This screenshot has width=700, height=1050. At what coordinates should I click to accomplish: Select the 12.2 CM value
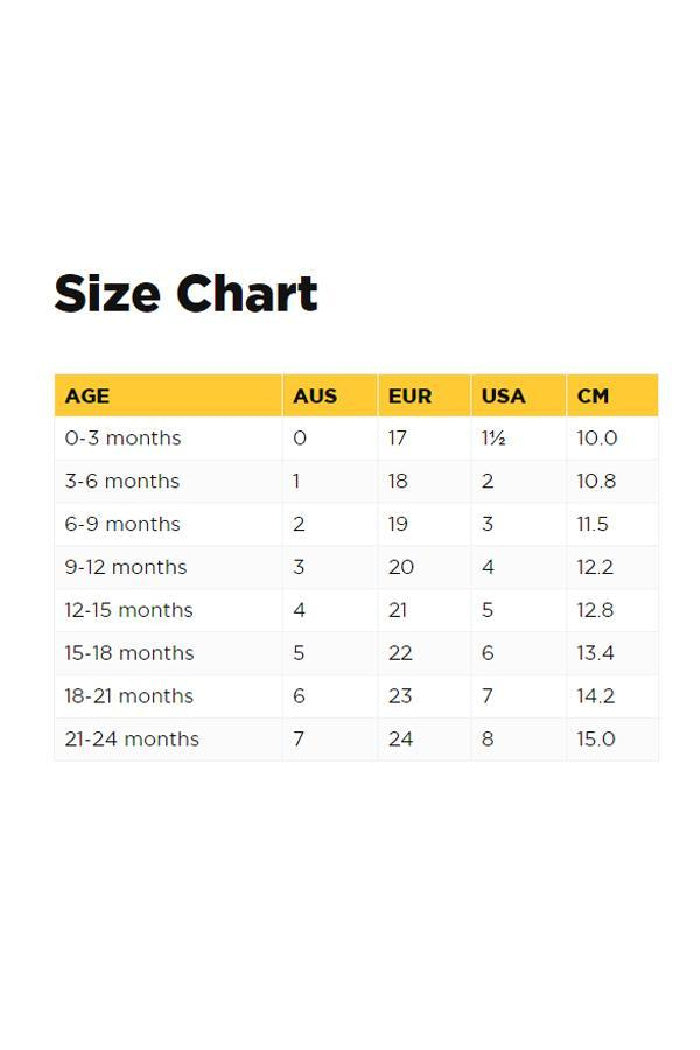[x=596, y=567]
